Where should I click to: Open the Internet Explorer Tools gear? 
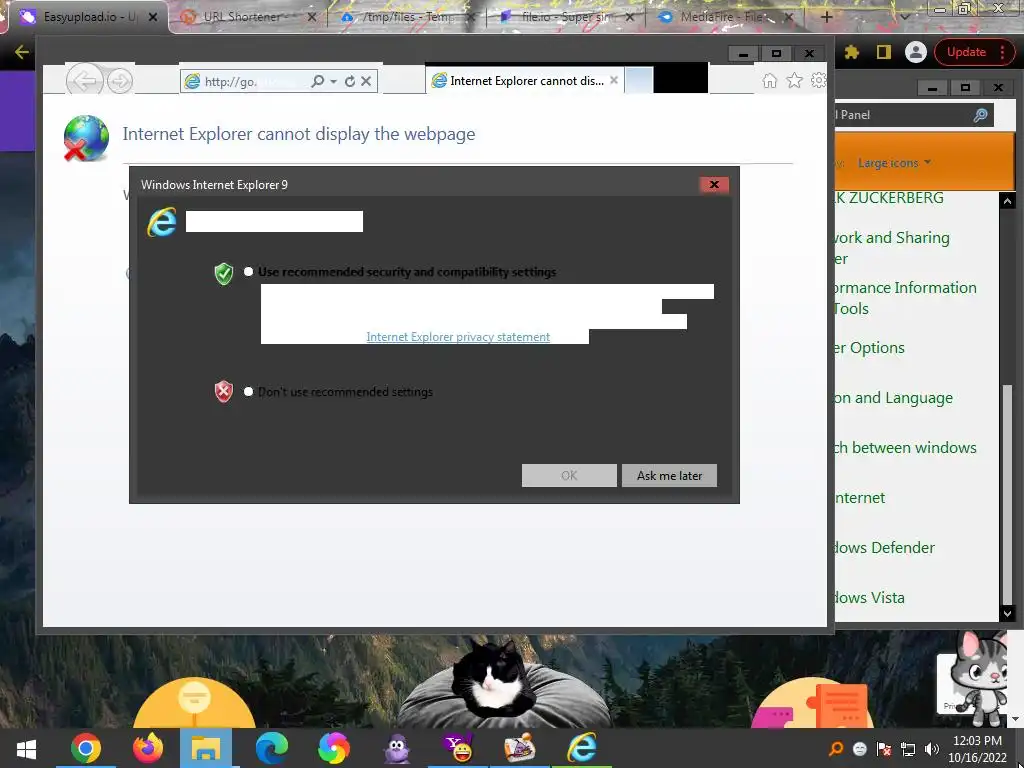pyautogui.click(x=818, y=80)
